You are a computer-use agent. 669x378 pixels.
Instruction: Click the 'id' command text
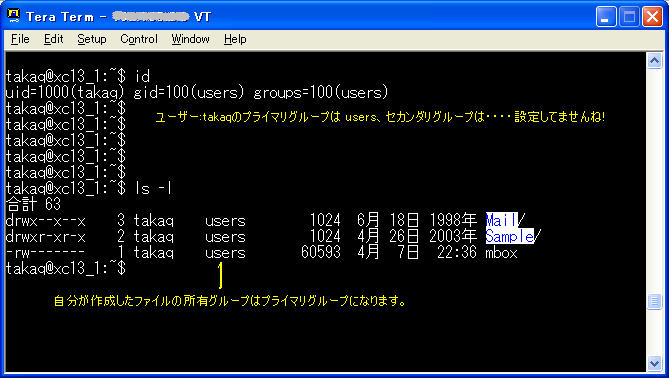tap(143, 76)
